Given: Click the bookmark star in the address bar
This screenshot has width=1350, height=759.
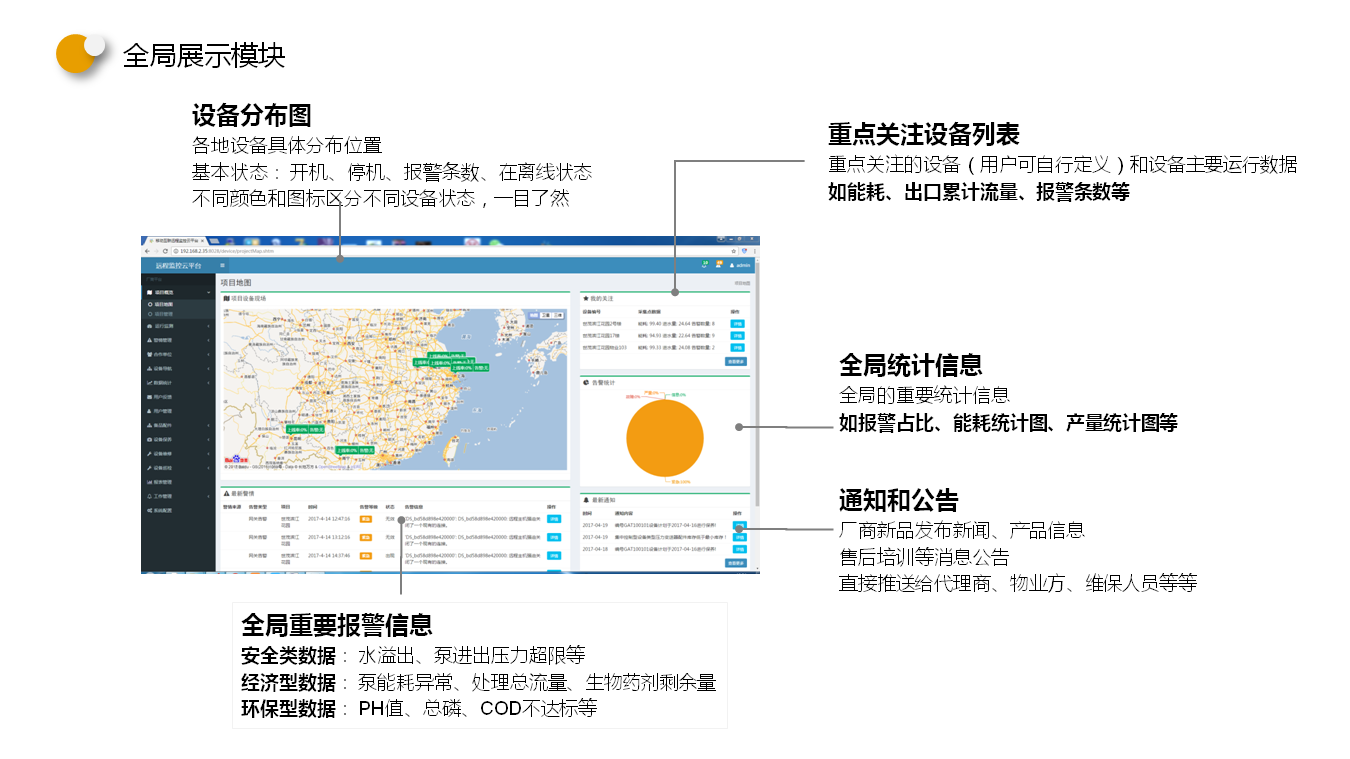Looking at the screenshot, I should [732, 251].
